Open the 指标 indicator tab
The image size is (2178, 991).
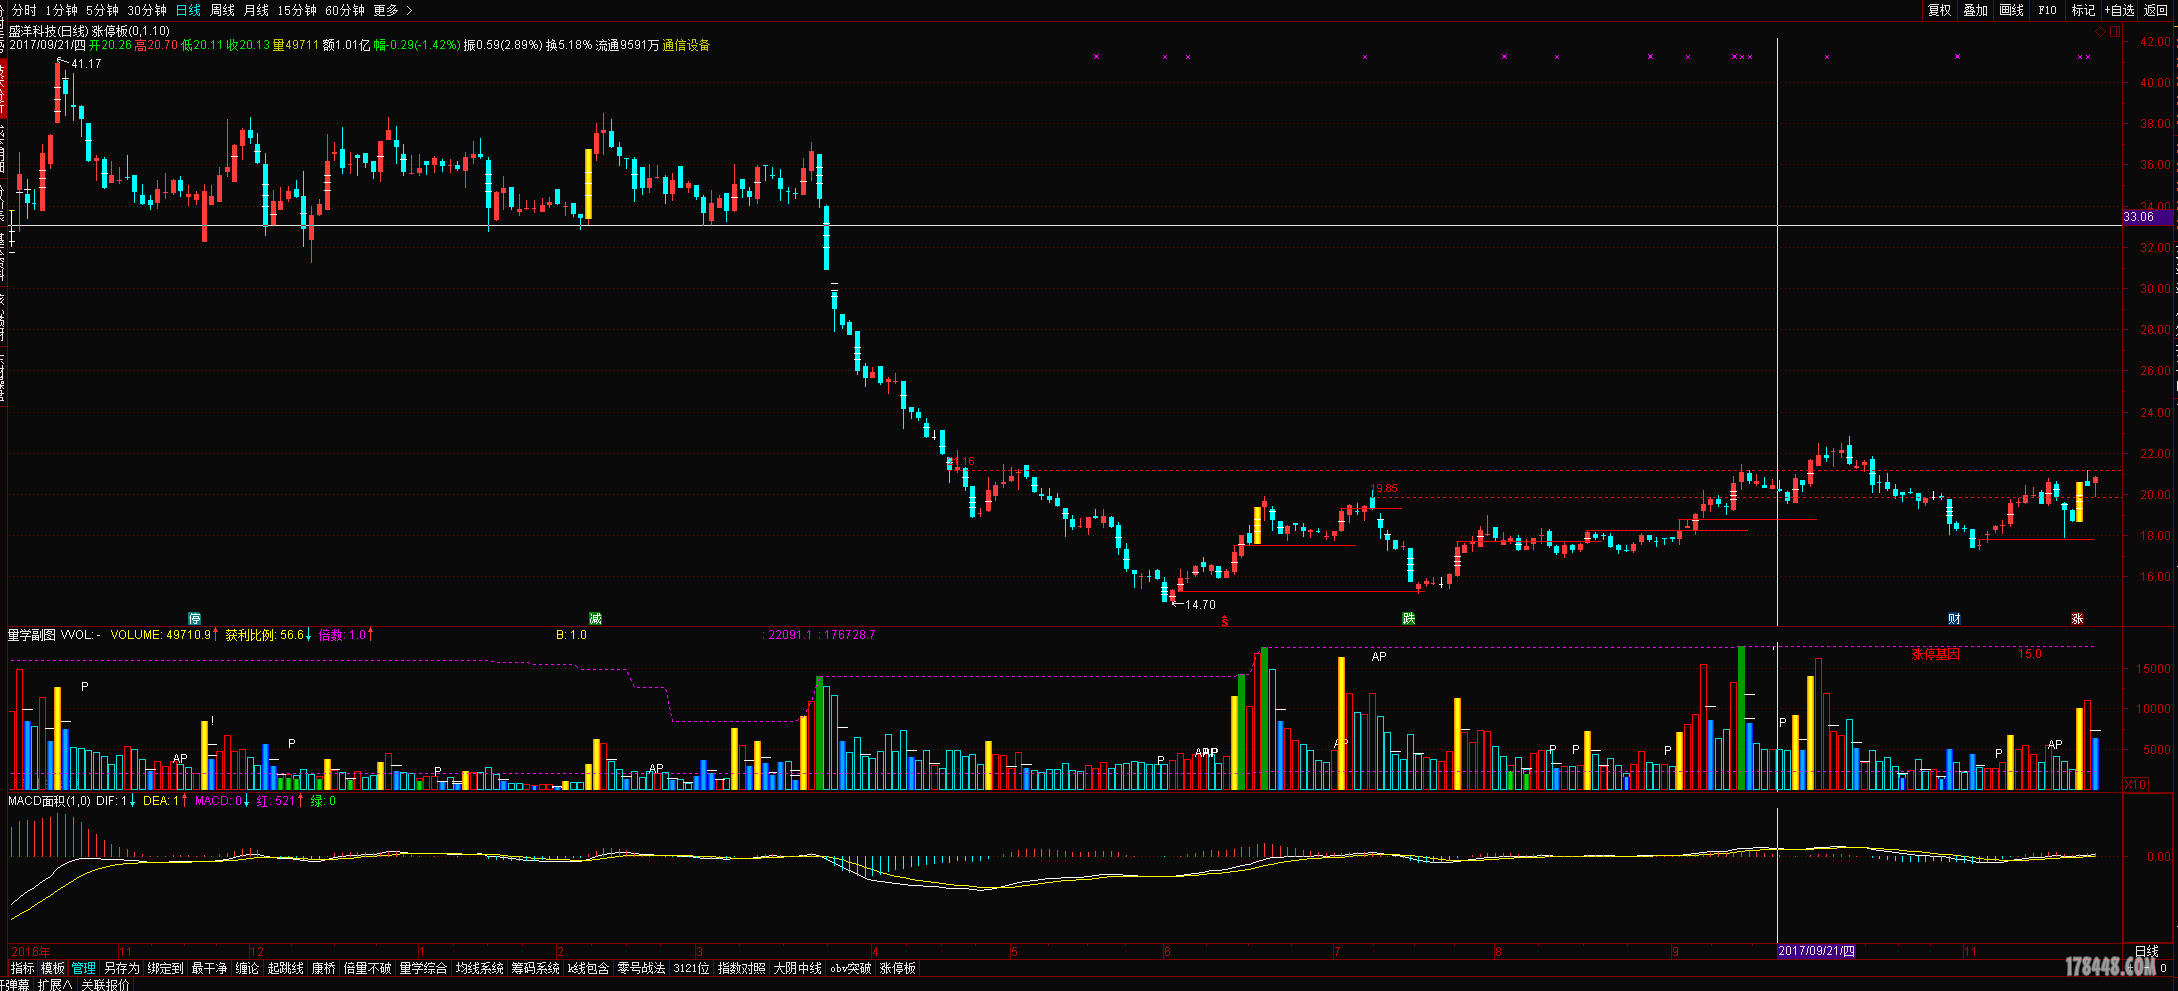[22, 968]
